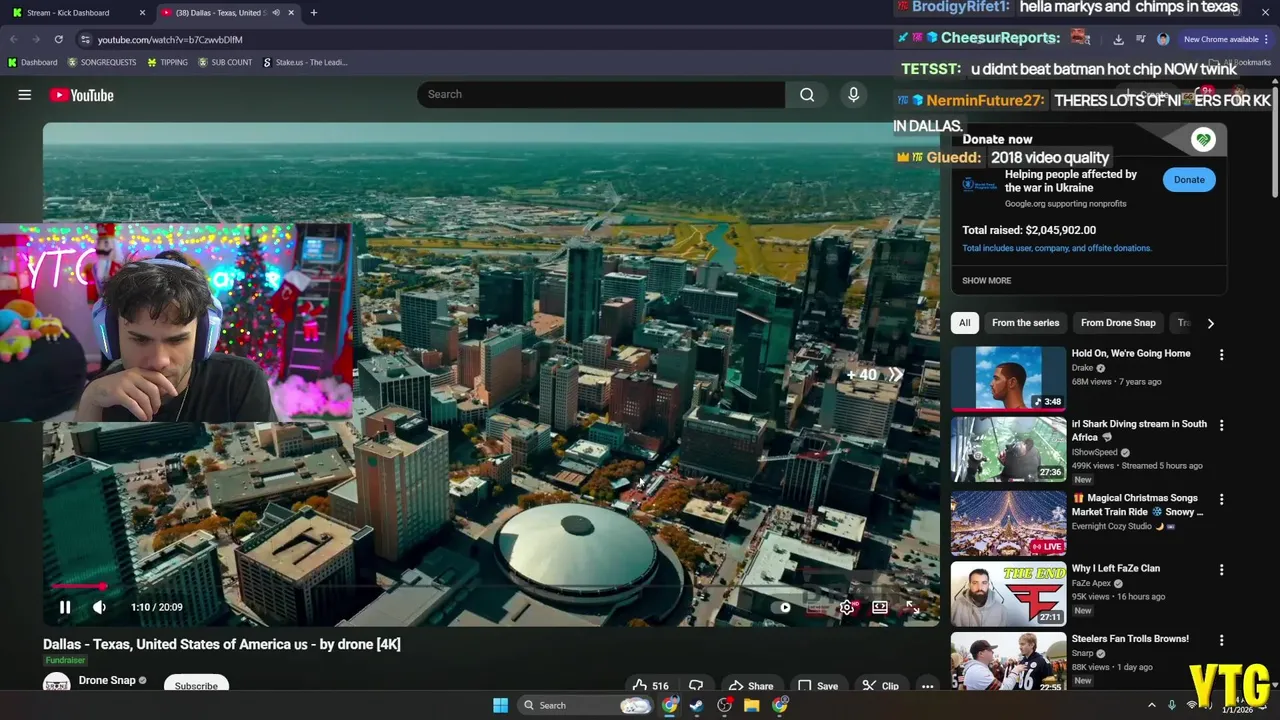Open the TIPPING bookmark
The width and height of the screenshot is (1280, 720).
tap(167, 62)
